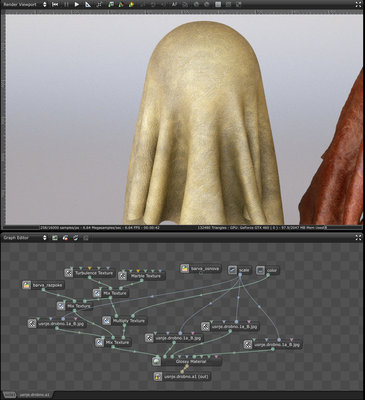Screen dimensions: 365x400
Task: Restart render with the rewind icon
Action: 55,5
